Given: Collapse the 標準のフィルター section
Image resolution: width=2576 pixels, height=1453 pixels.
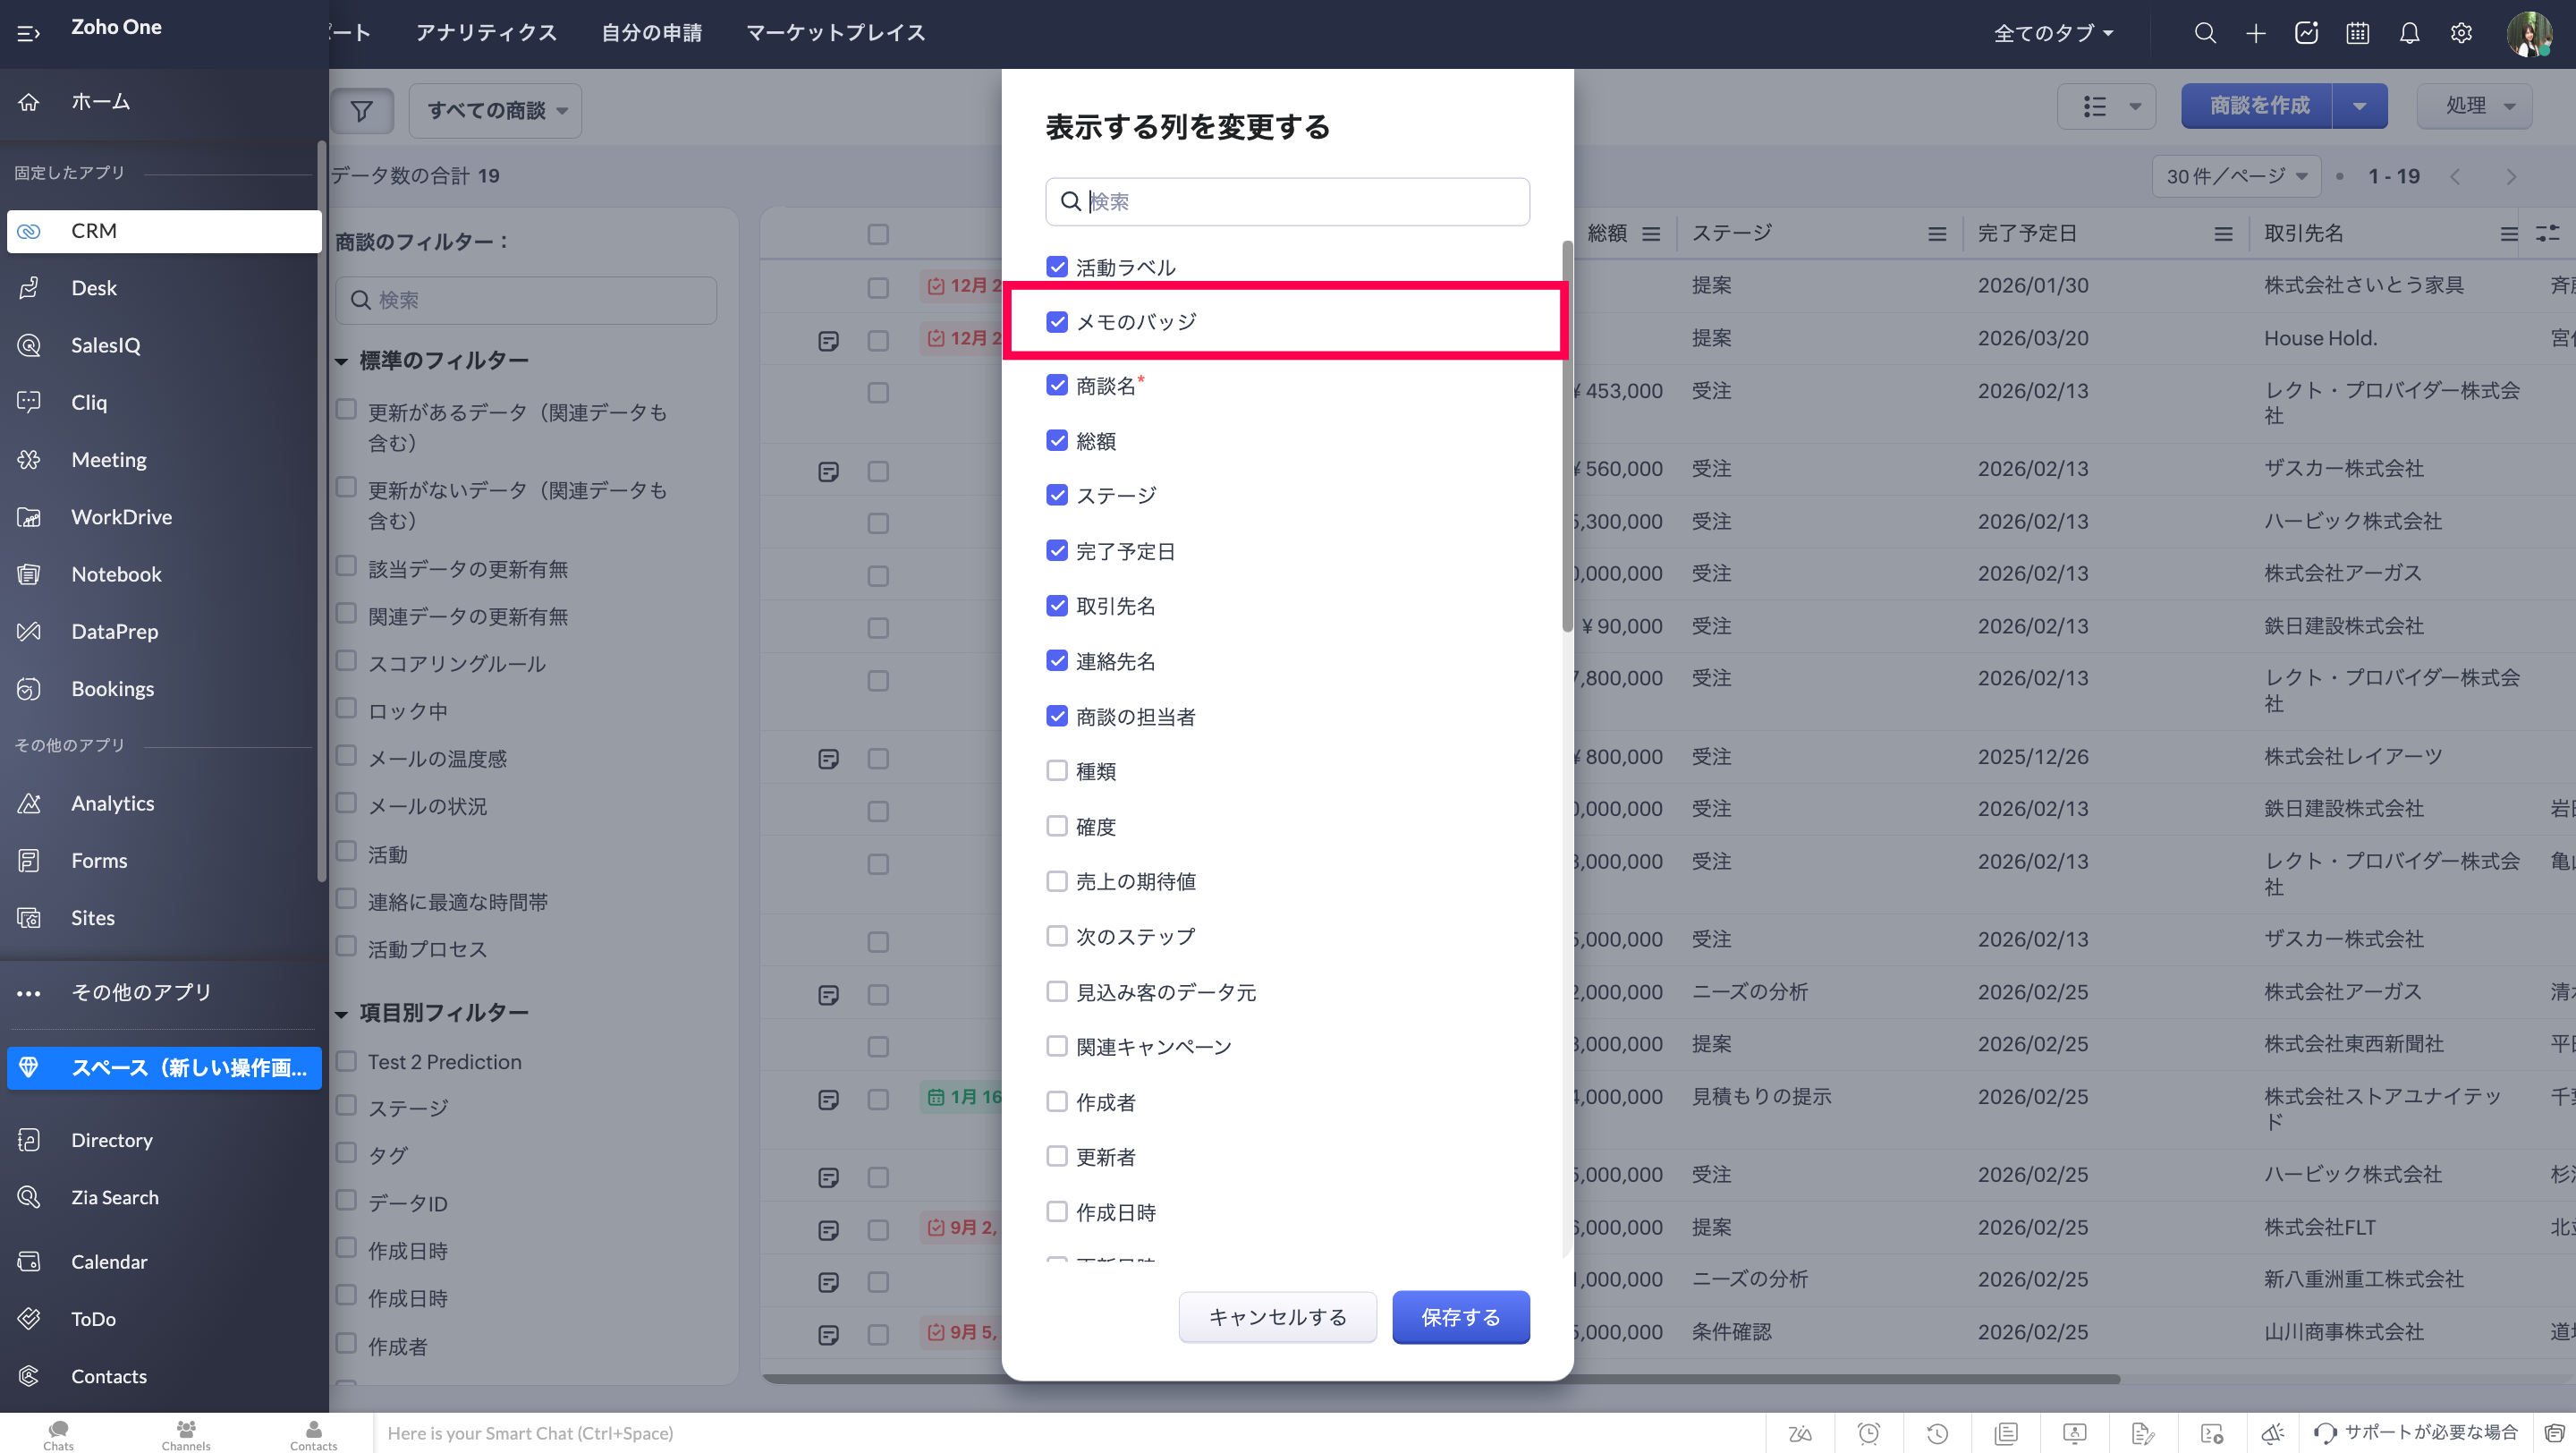Looking at the screenshot, I should tap(342, 361).
